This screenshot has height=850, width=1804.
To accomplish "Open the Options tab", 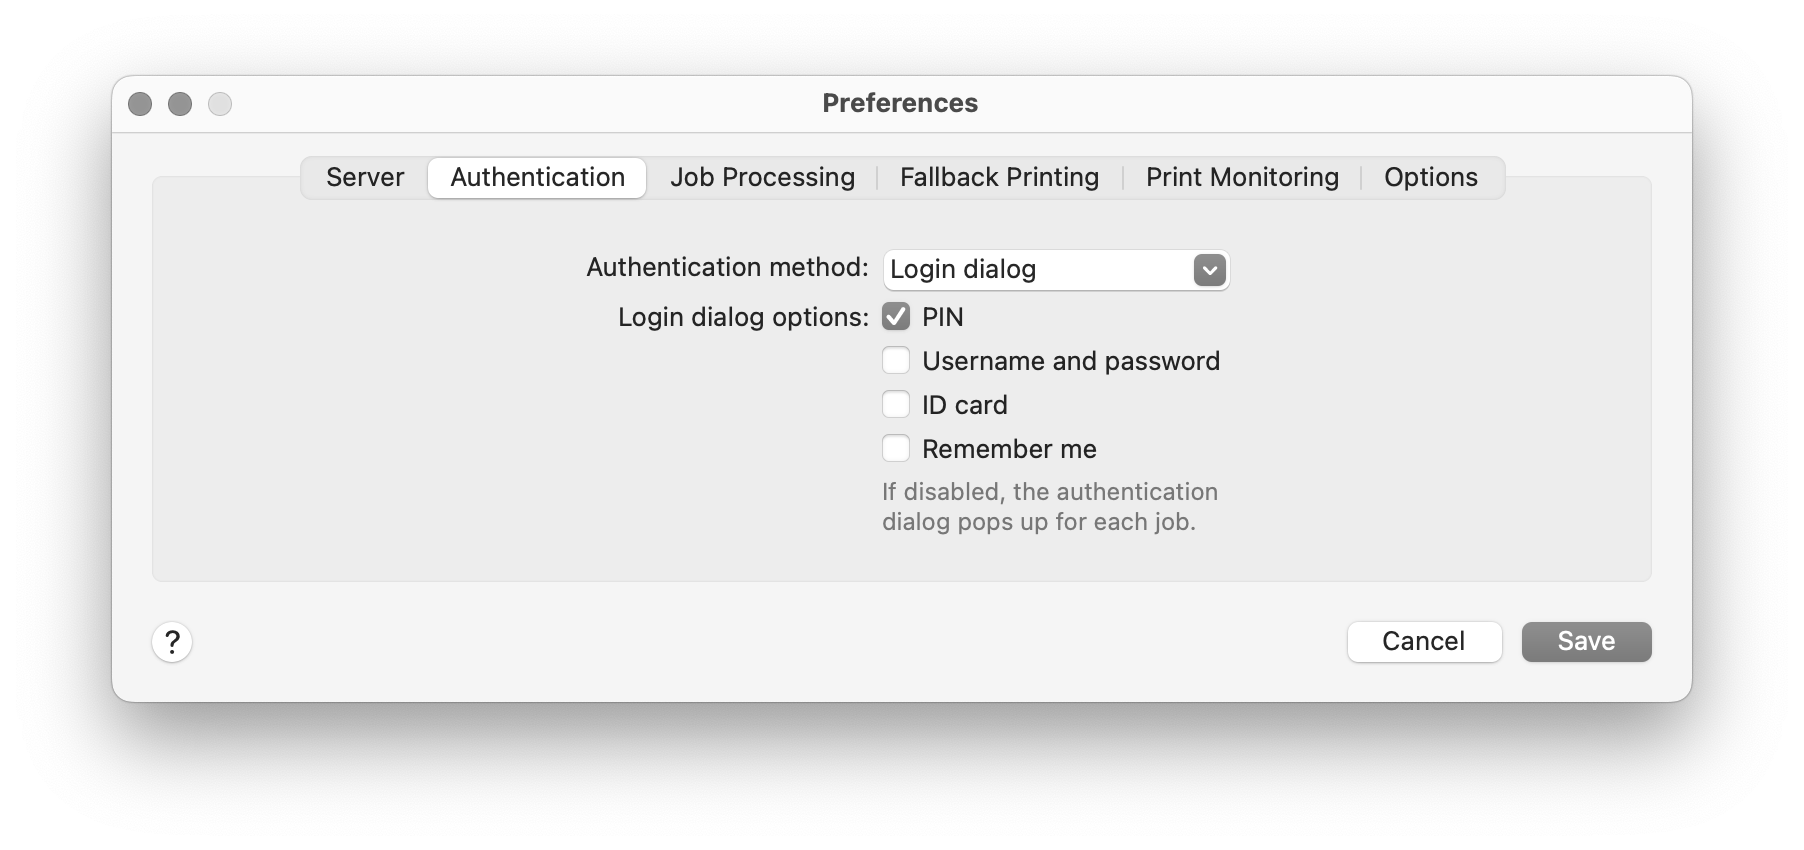I will pos(1430,177).
